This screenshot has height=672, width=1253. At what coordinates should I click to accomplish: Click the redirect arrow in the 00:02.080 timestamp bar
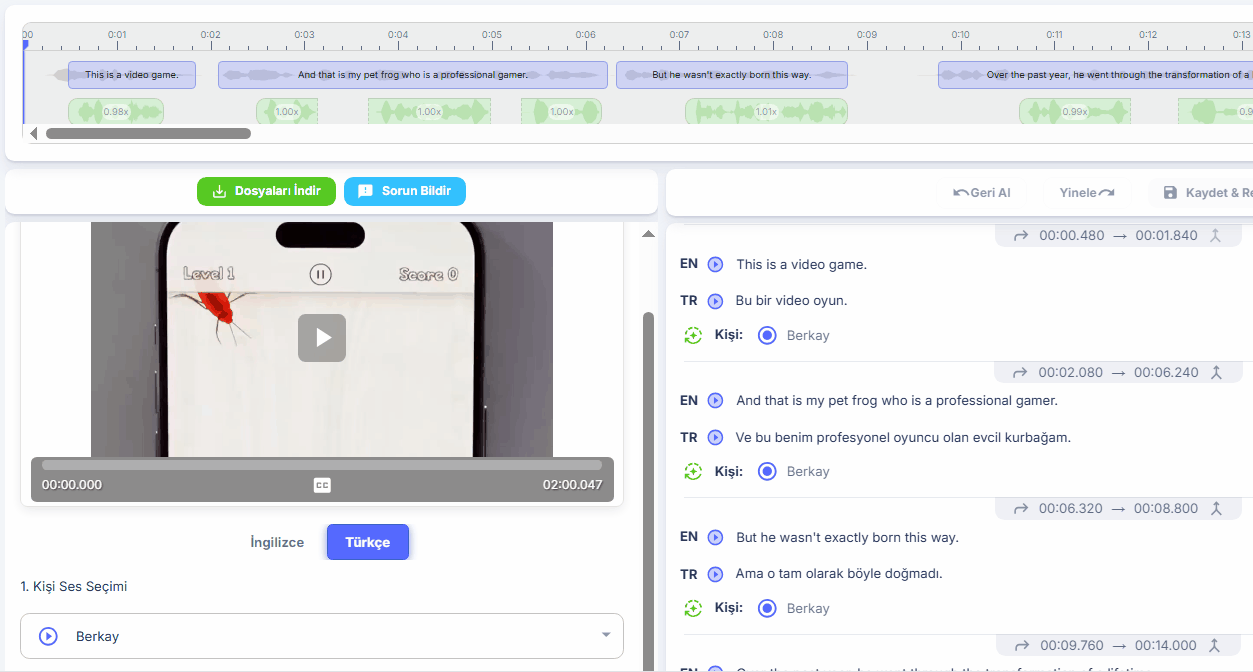[1020, 371]
